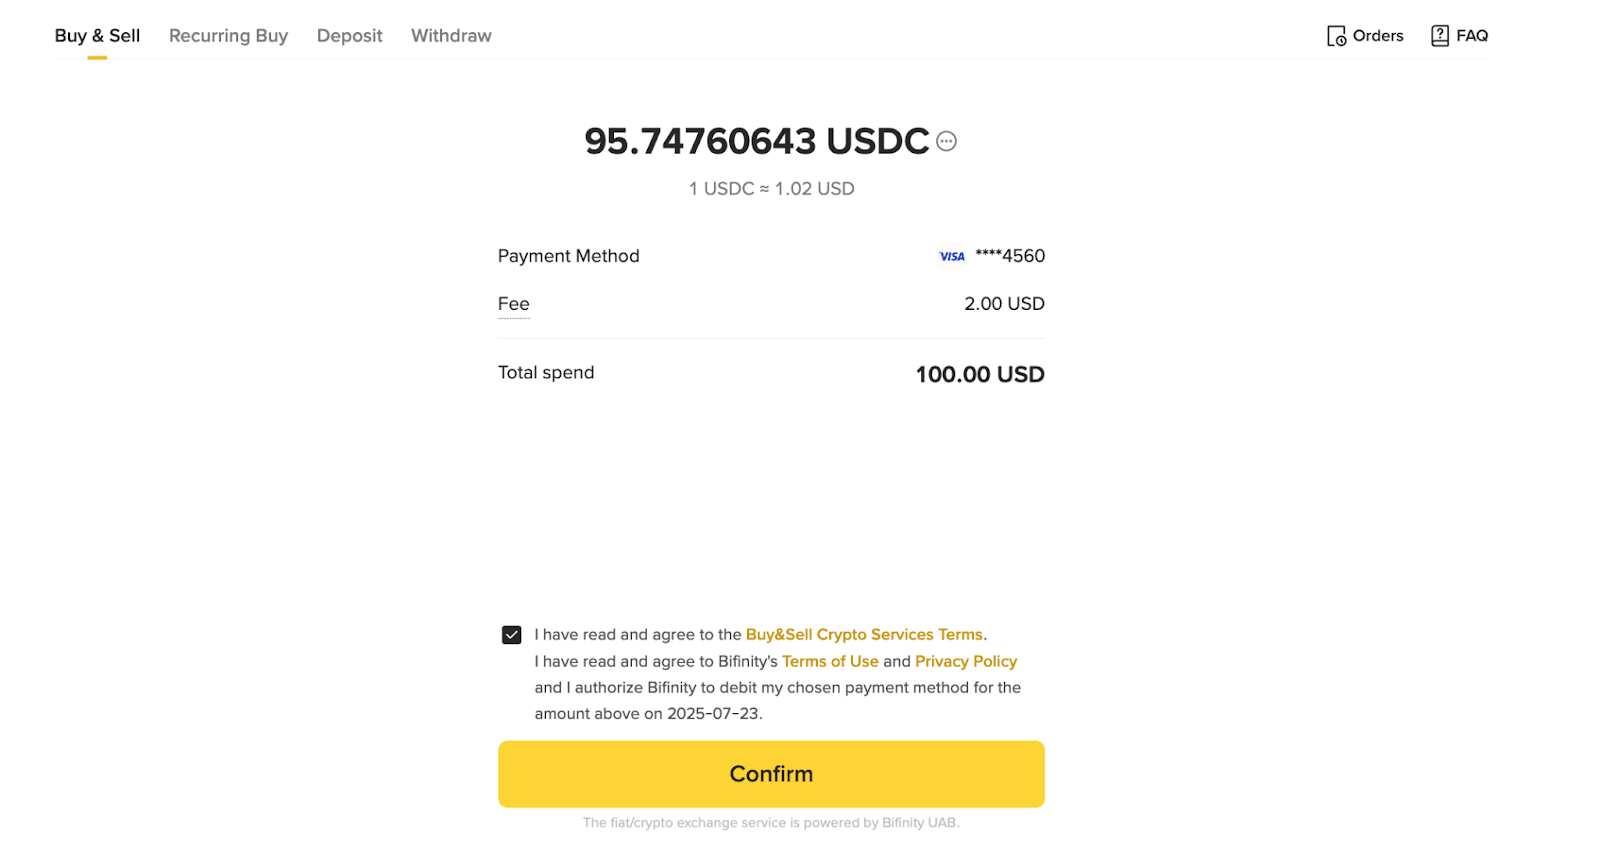Viewport: 1600px width, 841px height.
Task: Select the Buy & Sell tab
Action: [x=97, y=36]
